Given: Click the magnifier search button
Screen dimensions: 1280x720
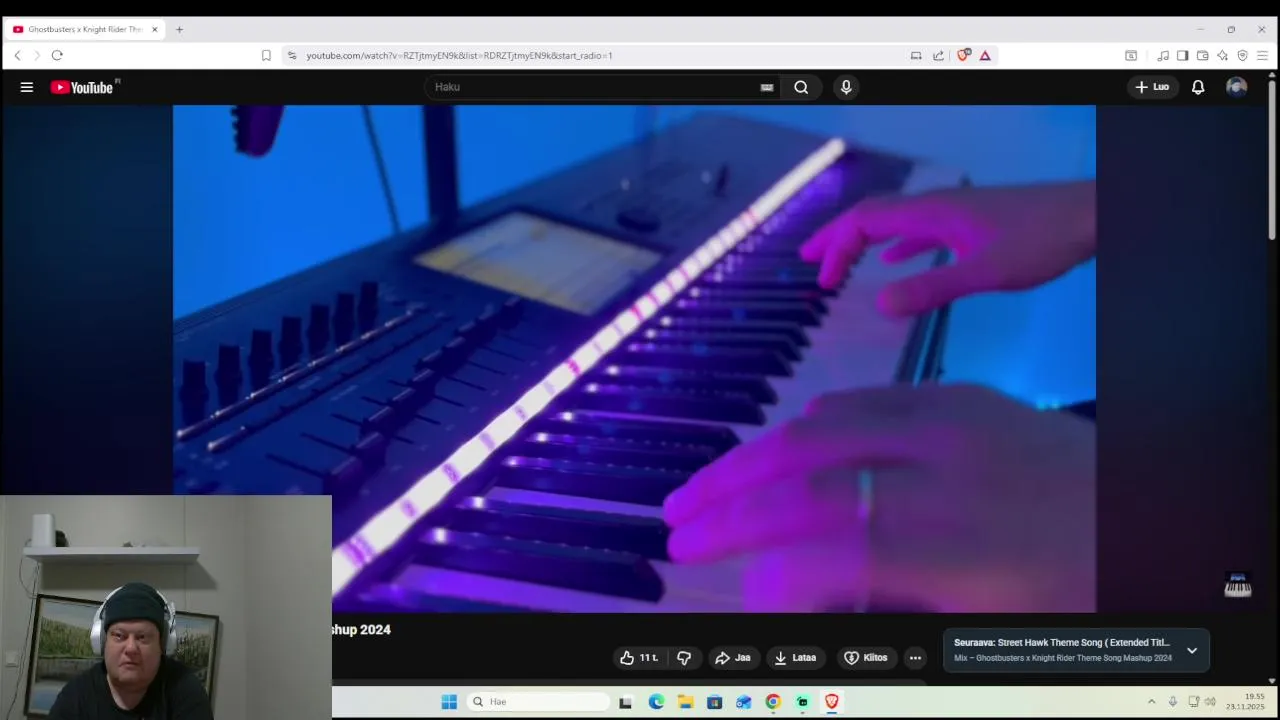Looking at the screenshot, I should [801, 87].
